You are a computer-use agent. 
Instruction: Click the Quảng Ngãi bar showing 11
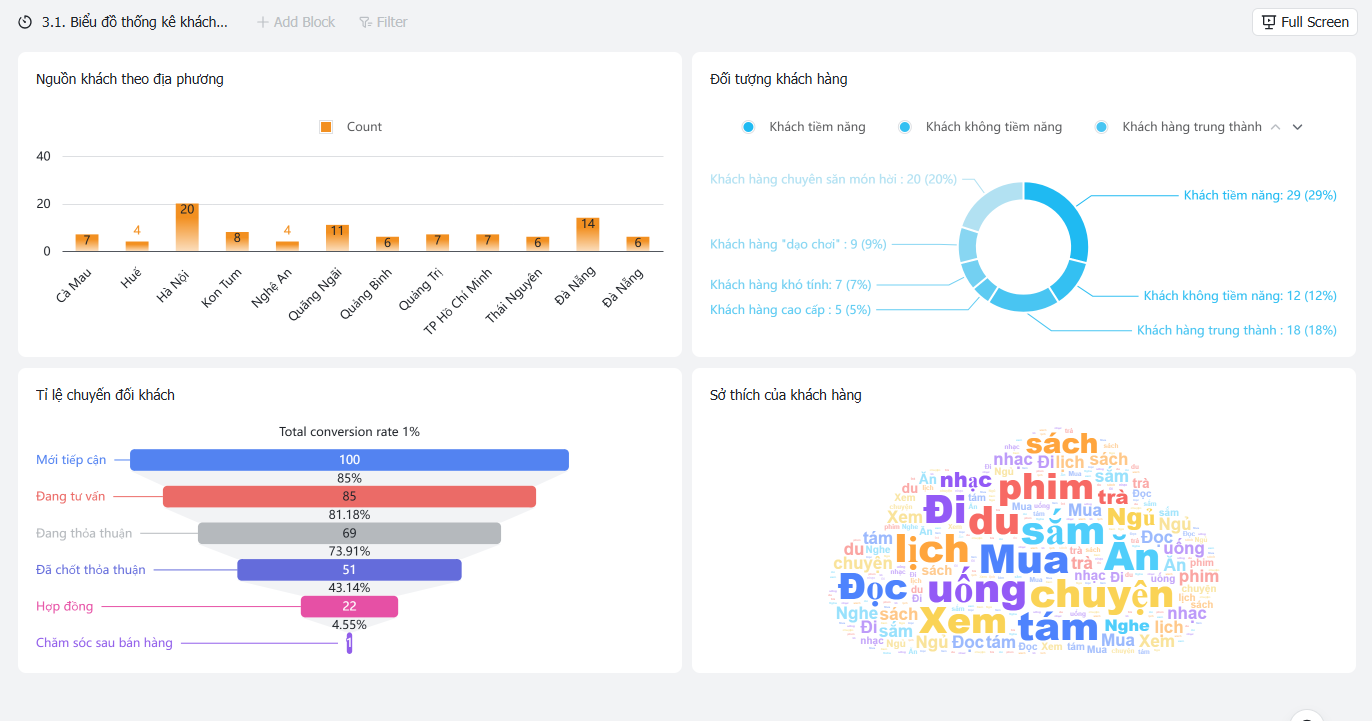click(x=337, y=238)
